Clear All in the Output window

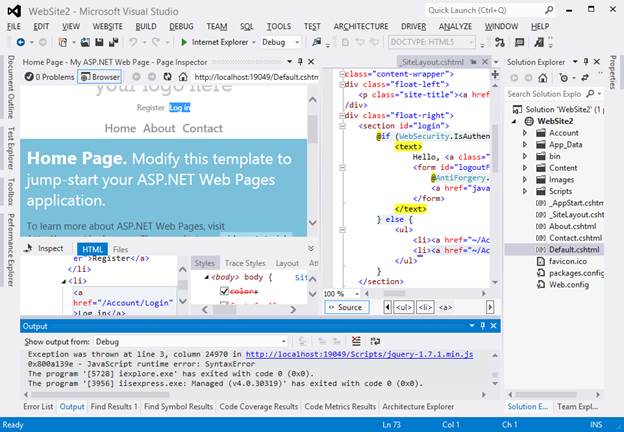tap(356, 341)
